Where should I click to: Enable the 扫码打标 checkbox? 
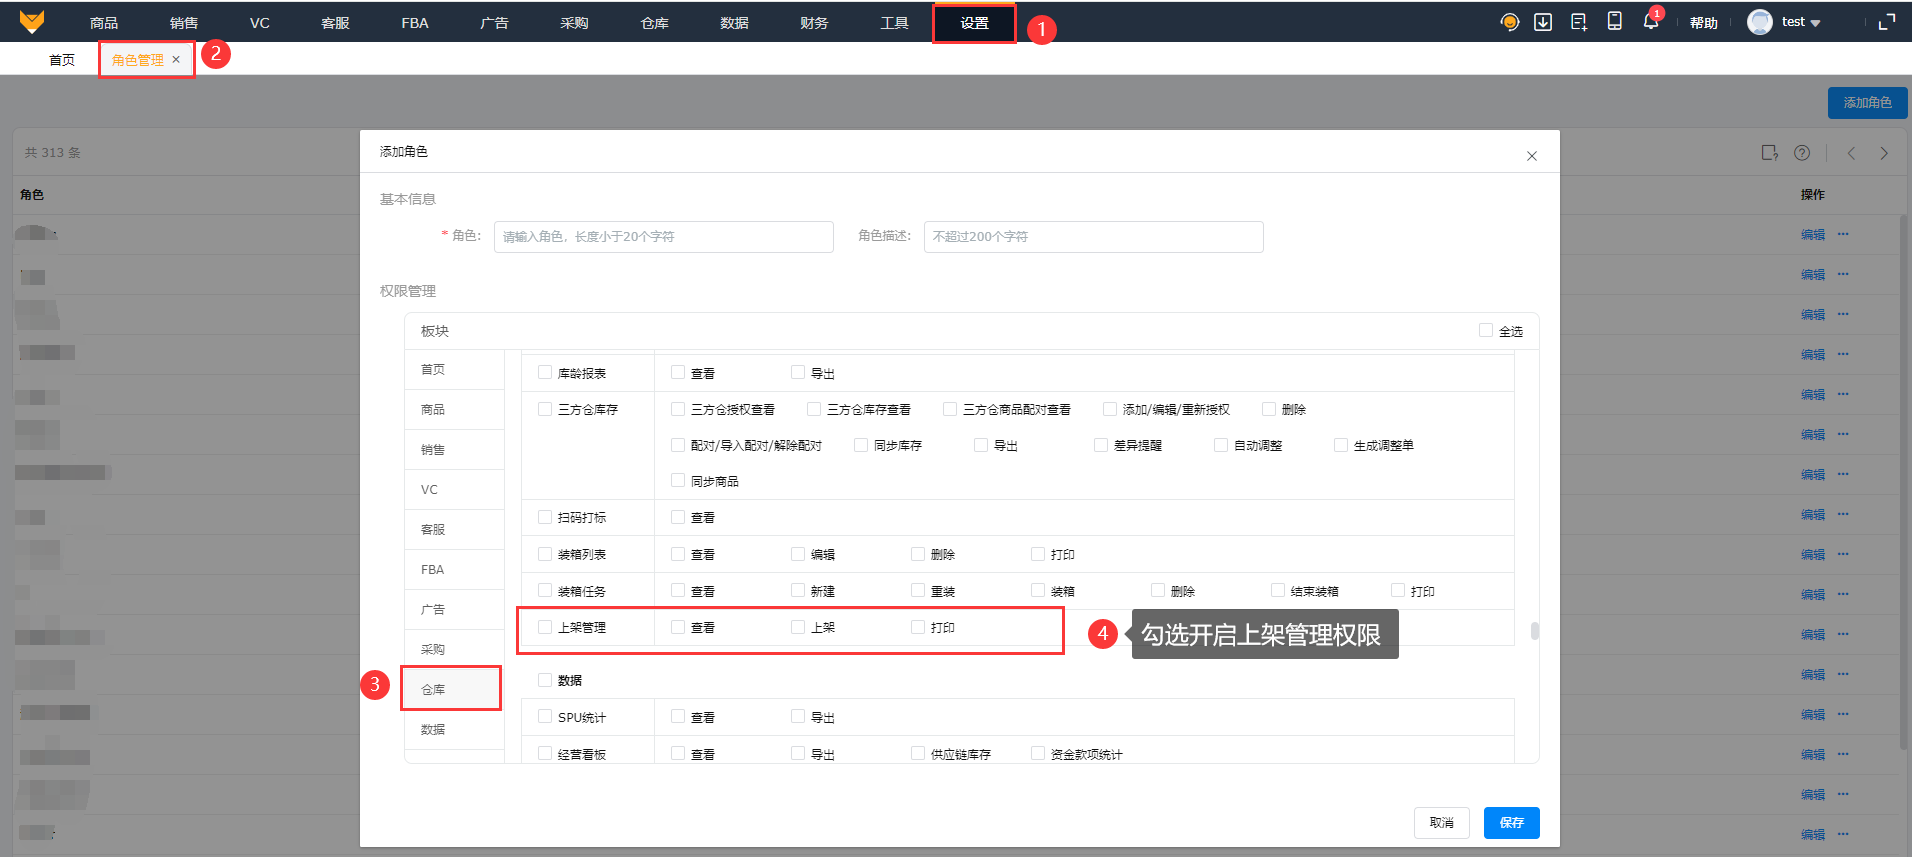545,517
